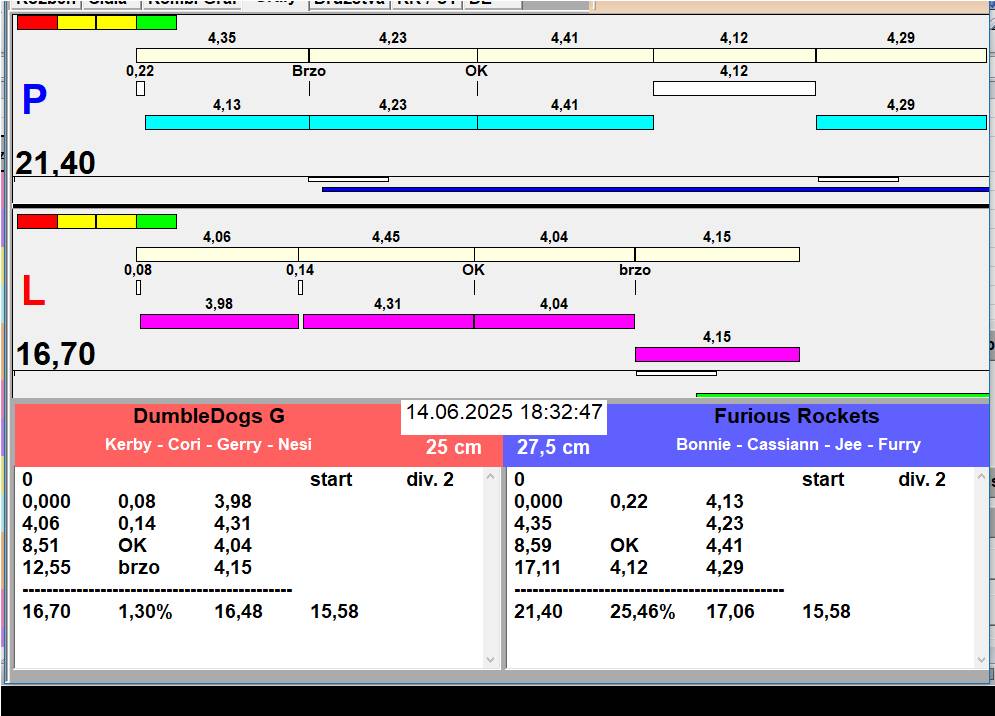Click the 'brzo' label in lane L timeline
995x716 pixels.
tap(635, 270)
